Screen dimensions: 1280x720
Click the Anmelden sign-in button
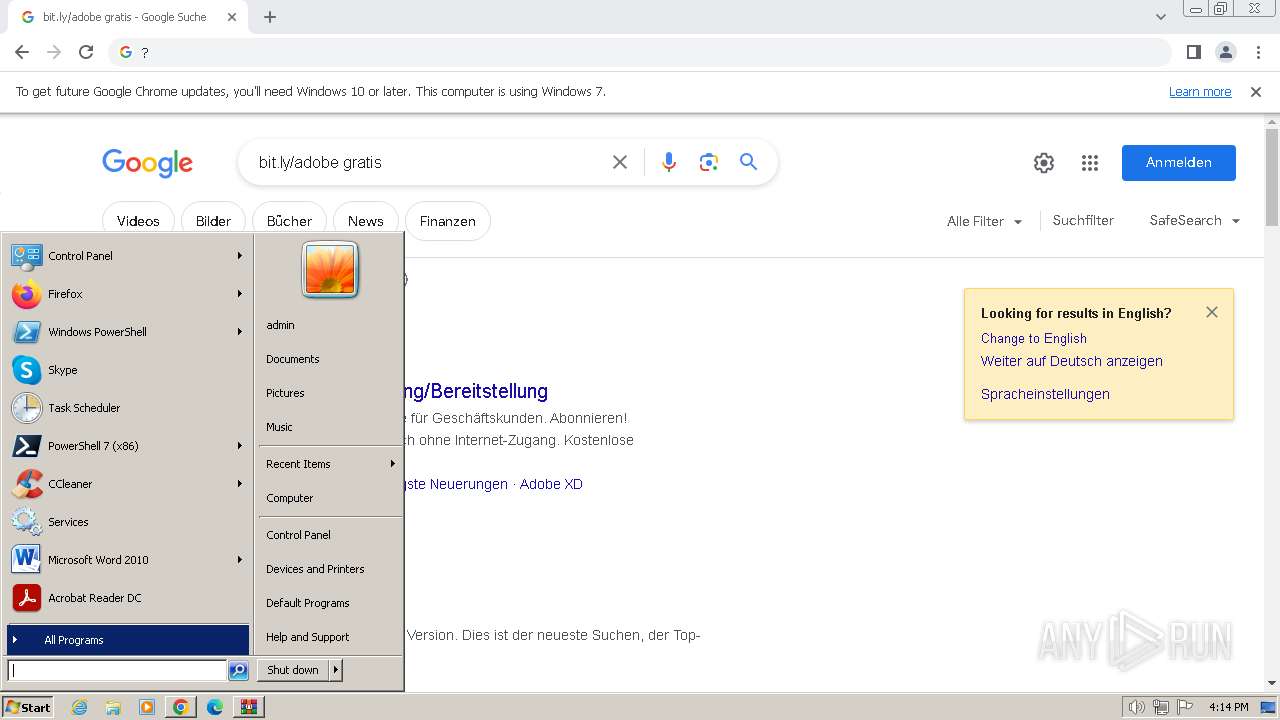pos(1179,163)
